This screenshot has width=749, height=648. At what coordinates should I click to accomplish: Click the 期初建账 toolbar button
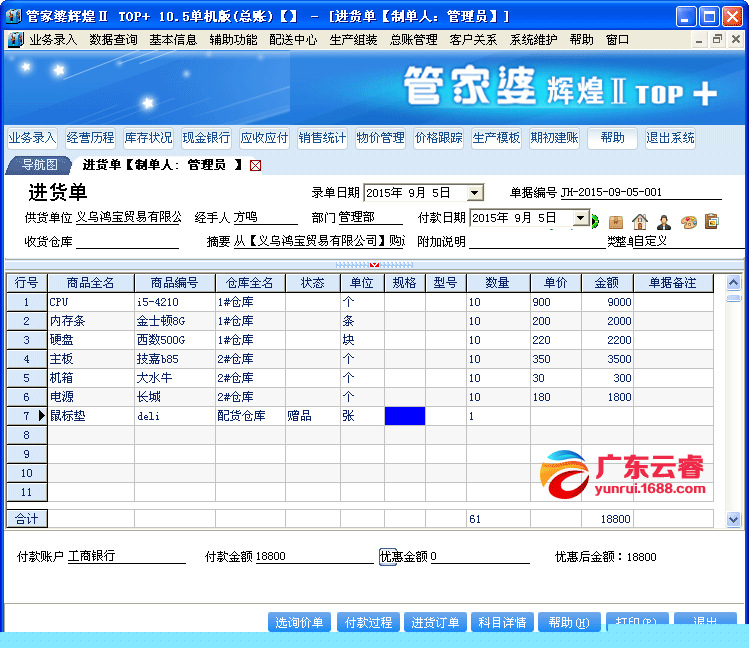coord(554,138)
